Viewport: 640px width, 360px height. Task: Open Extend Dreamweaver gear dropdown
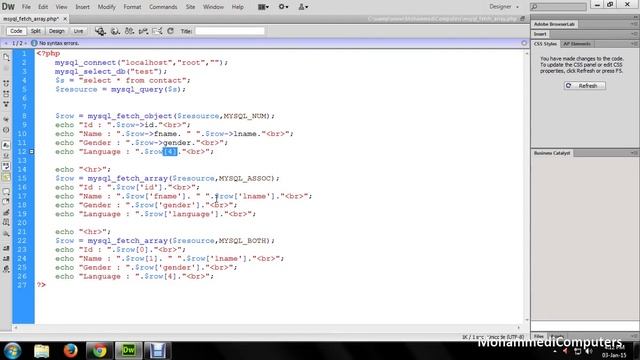[283, 7]
